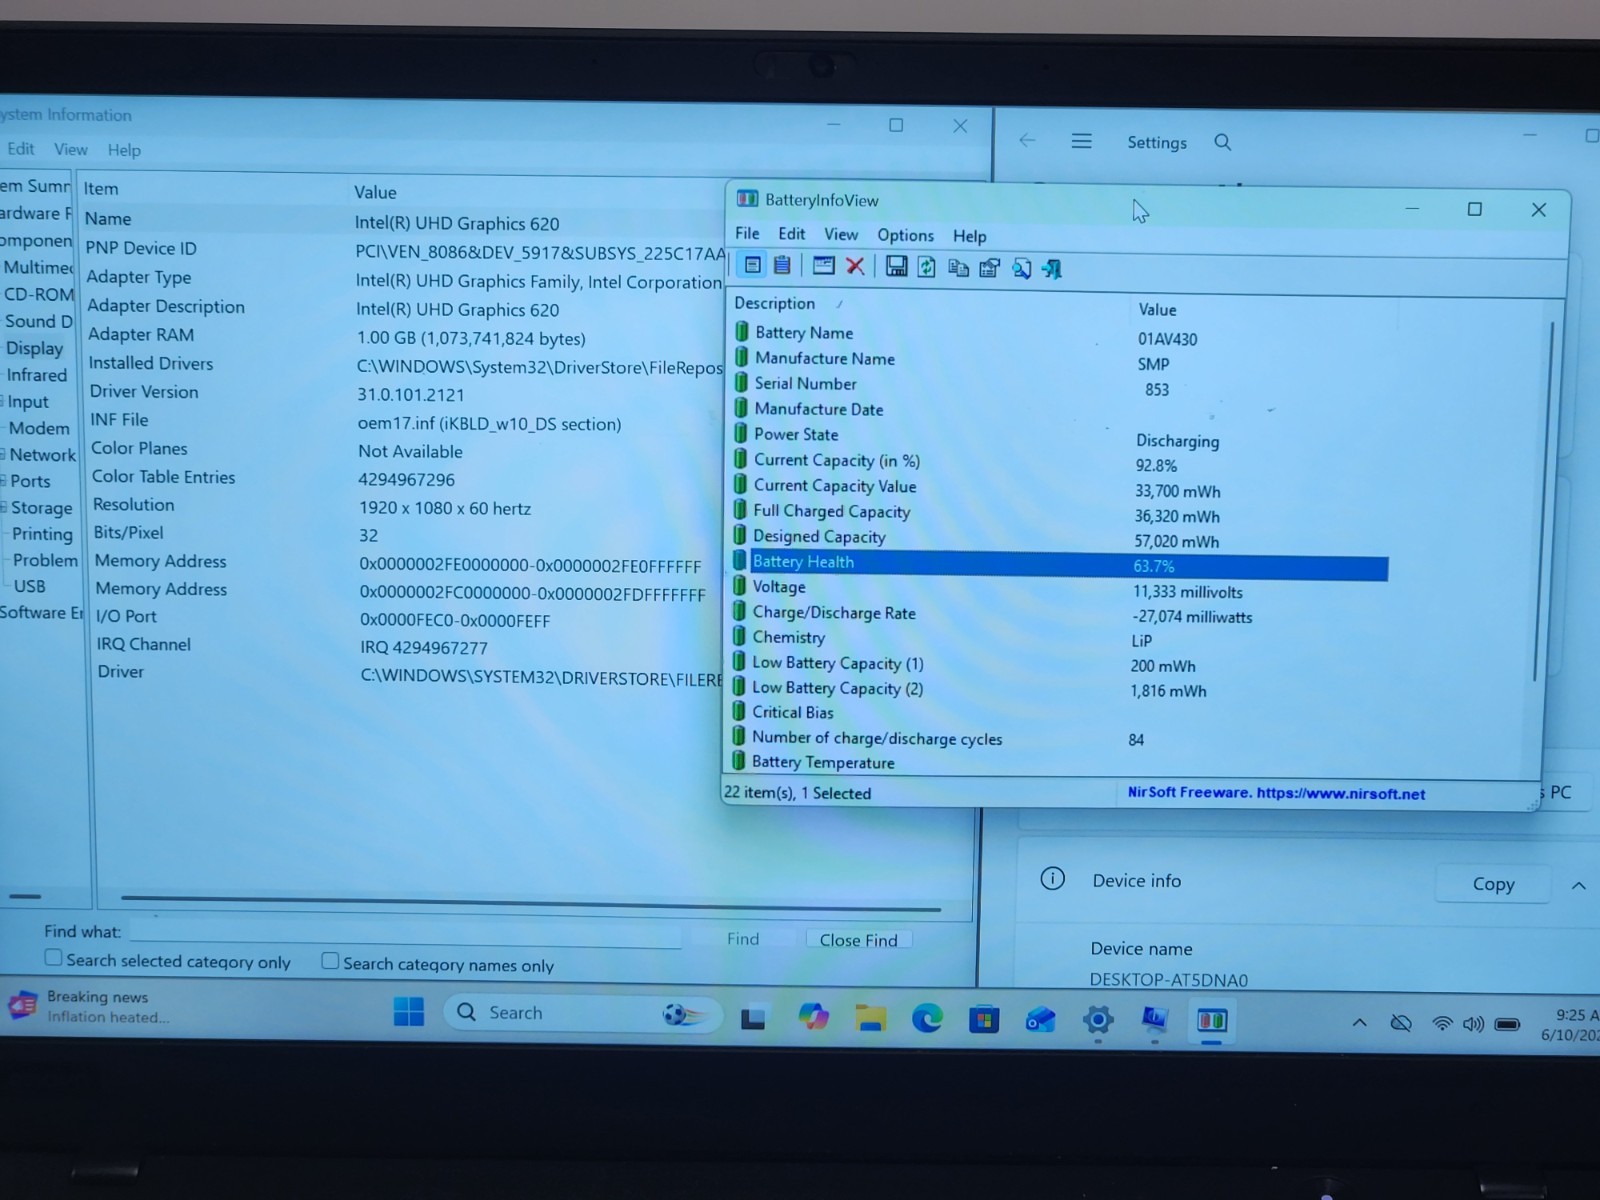1600x1200 pixels.
Task: Sort by the Description column header
Action: pos(775,303)
